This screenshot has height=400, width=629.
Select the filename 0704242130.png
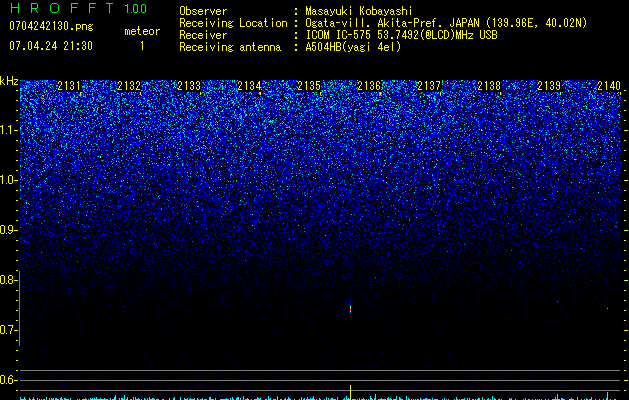click(x=51, y=27)
